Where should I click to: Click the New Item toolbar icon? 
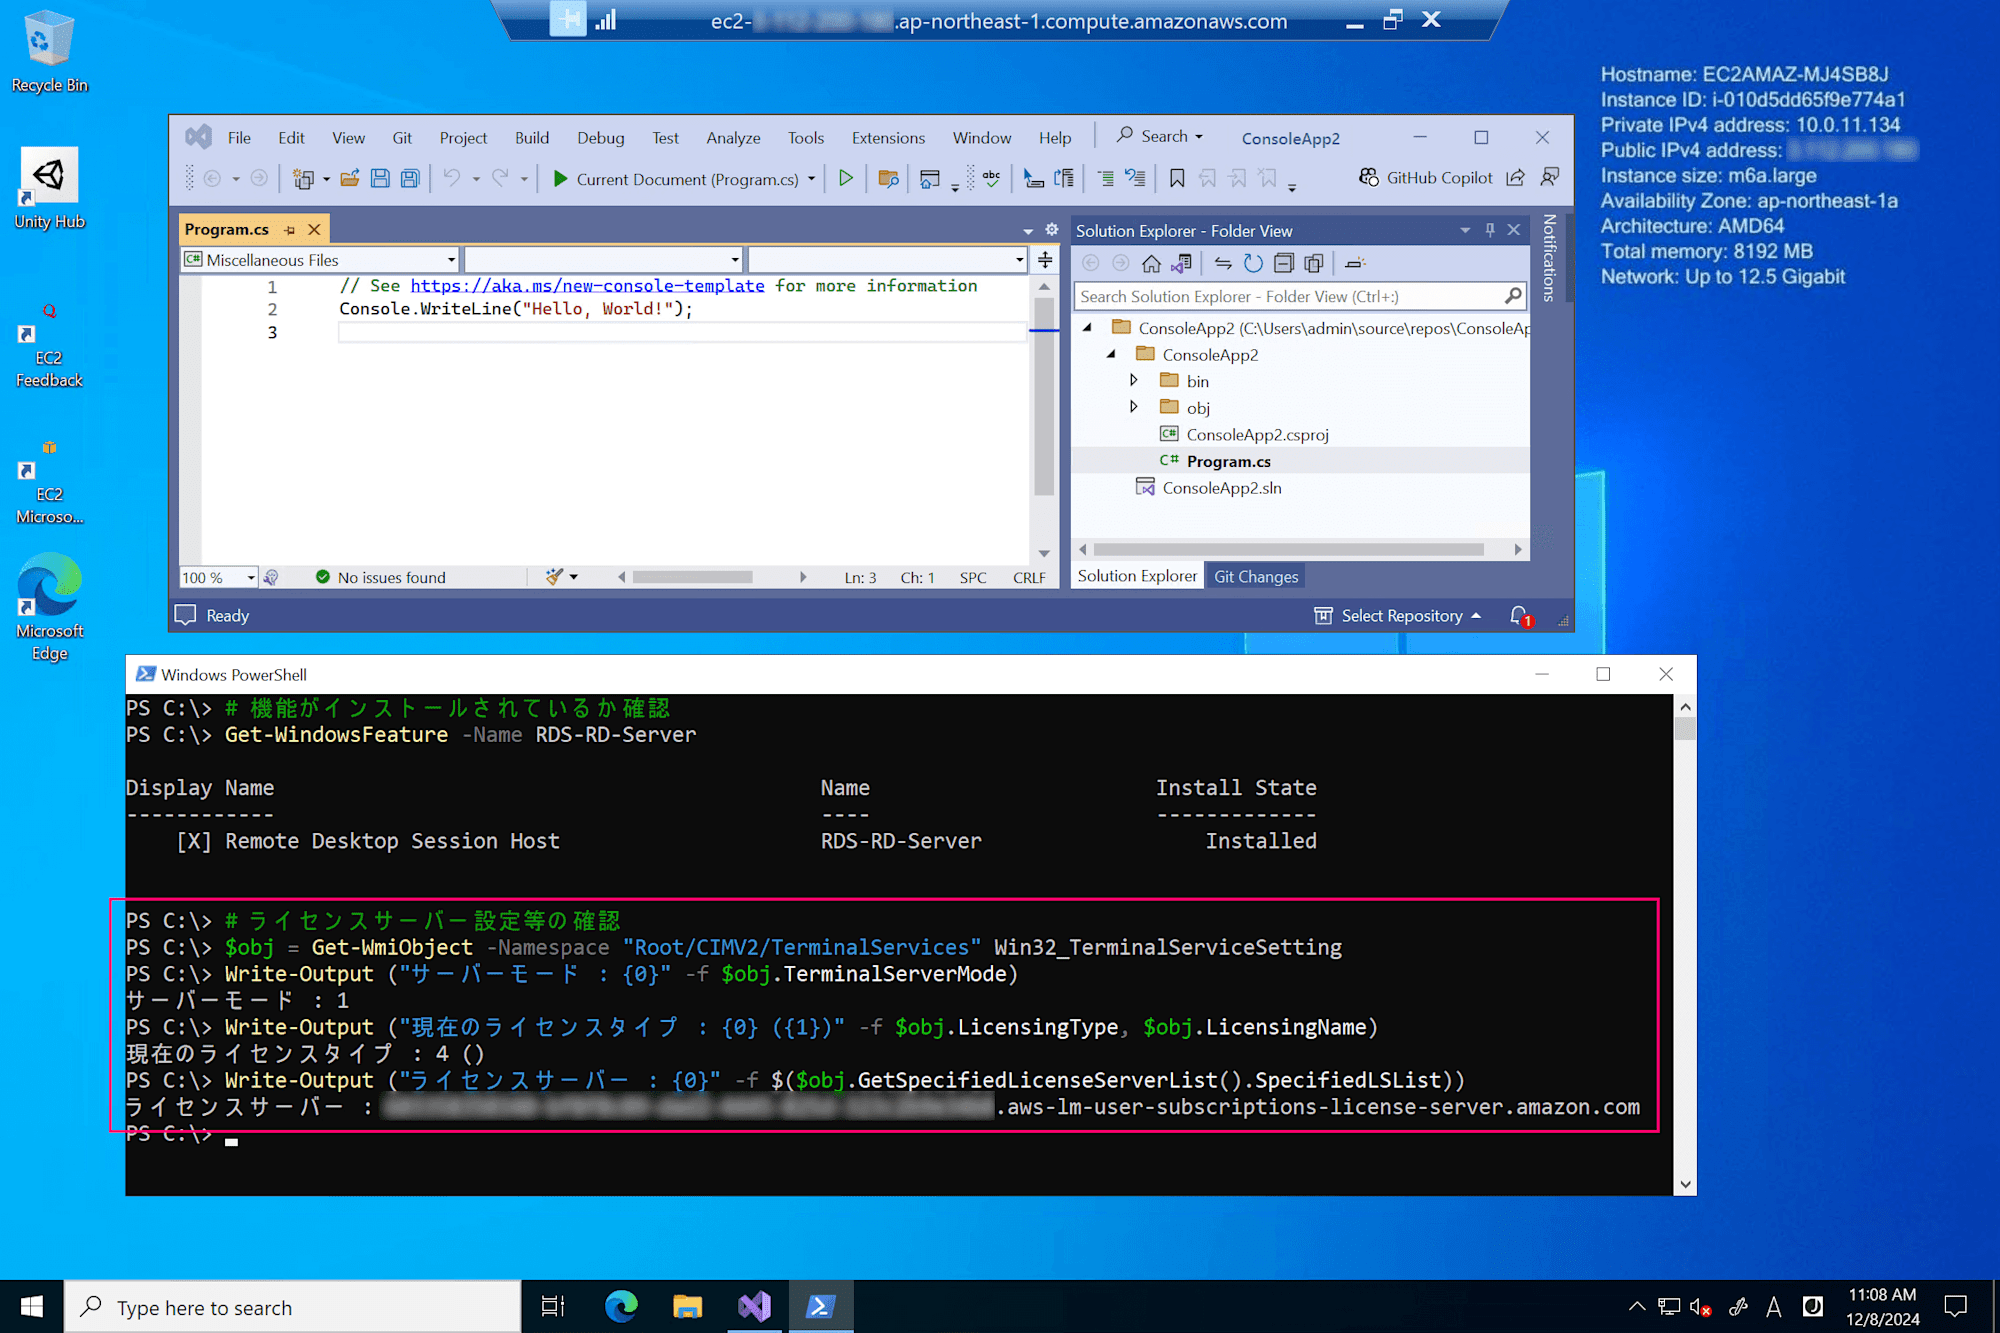point(303,179)
